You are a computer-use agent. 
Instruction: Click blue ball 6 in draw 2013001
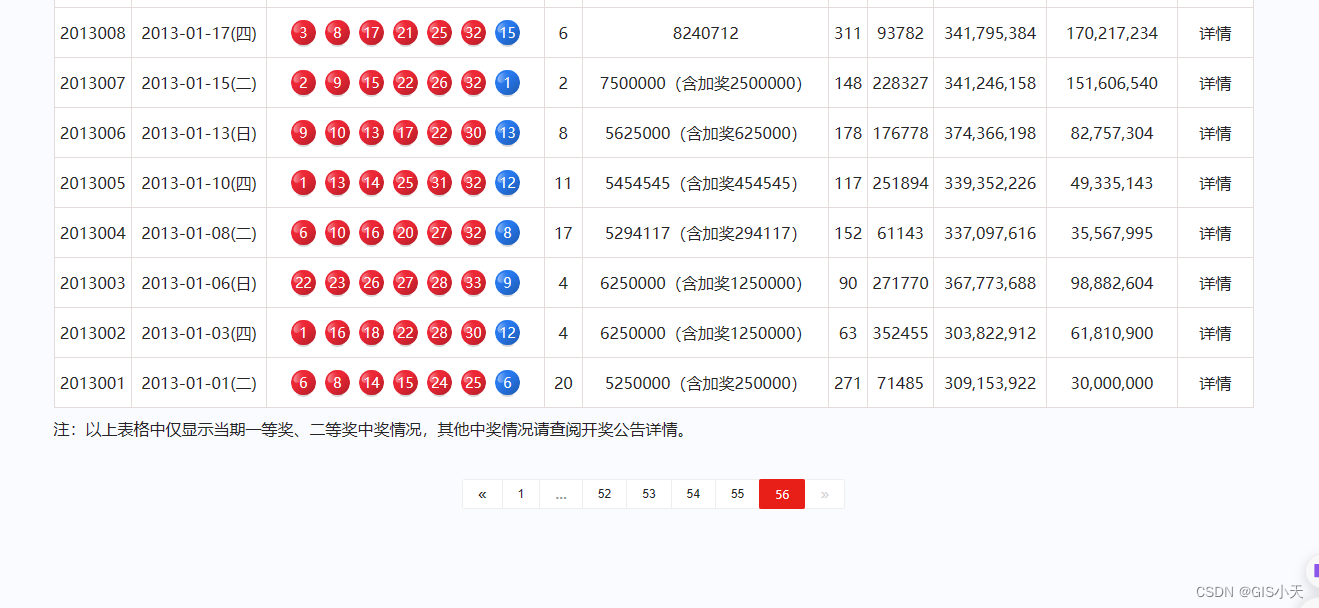(507, 383)
